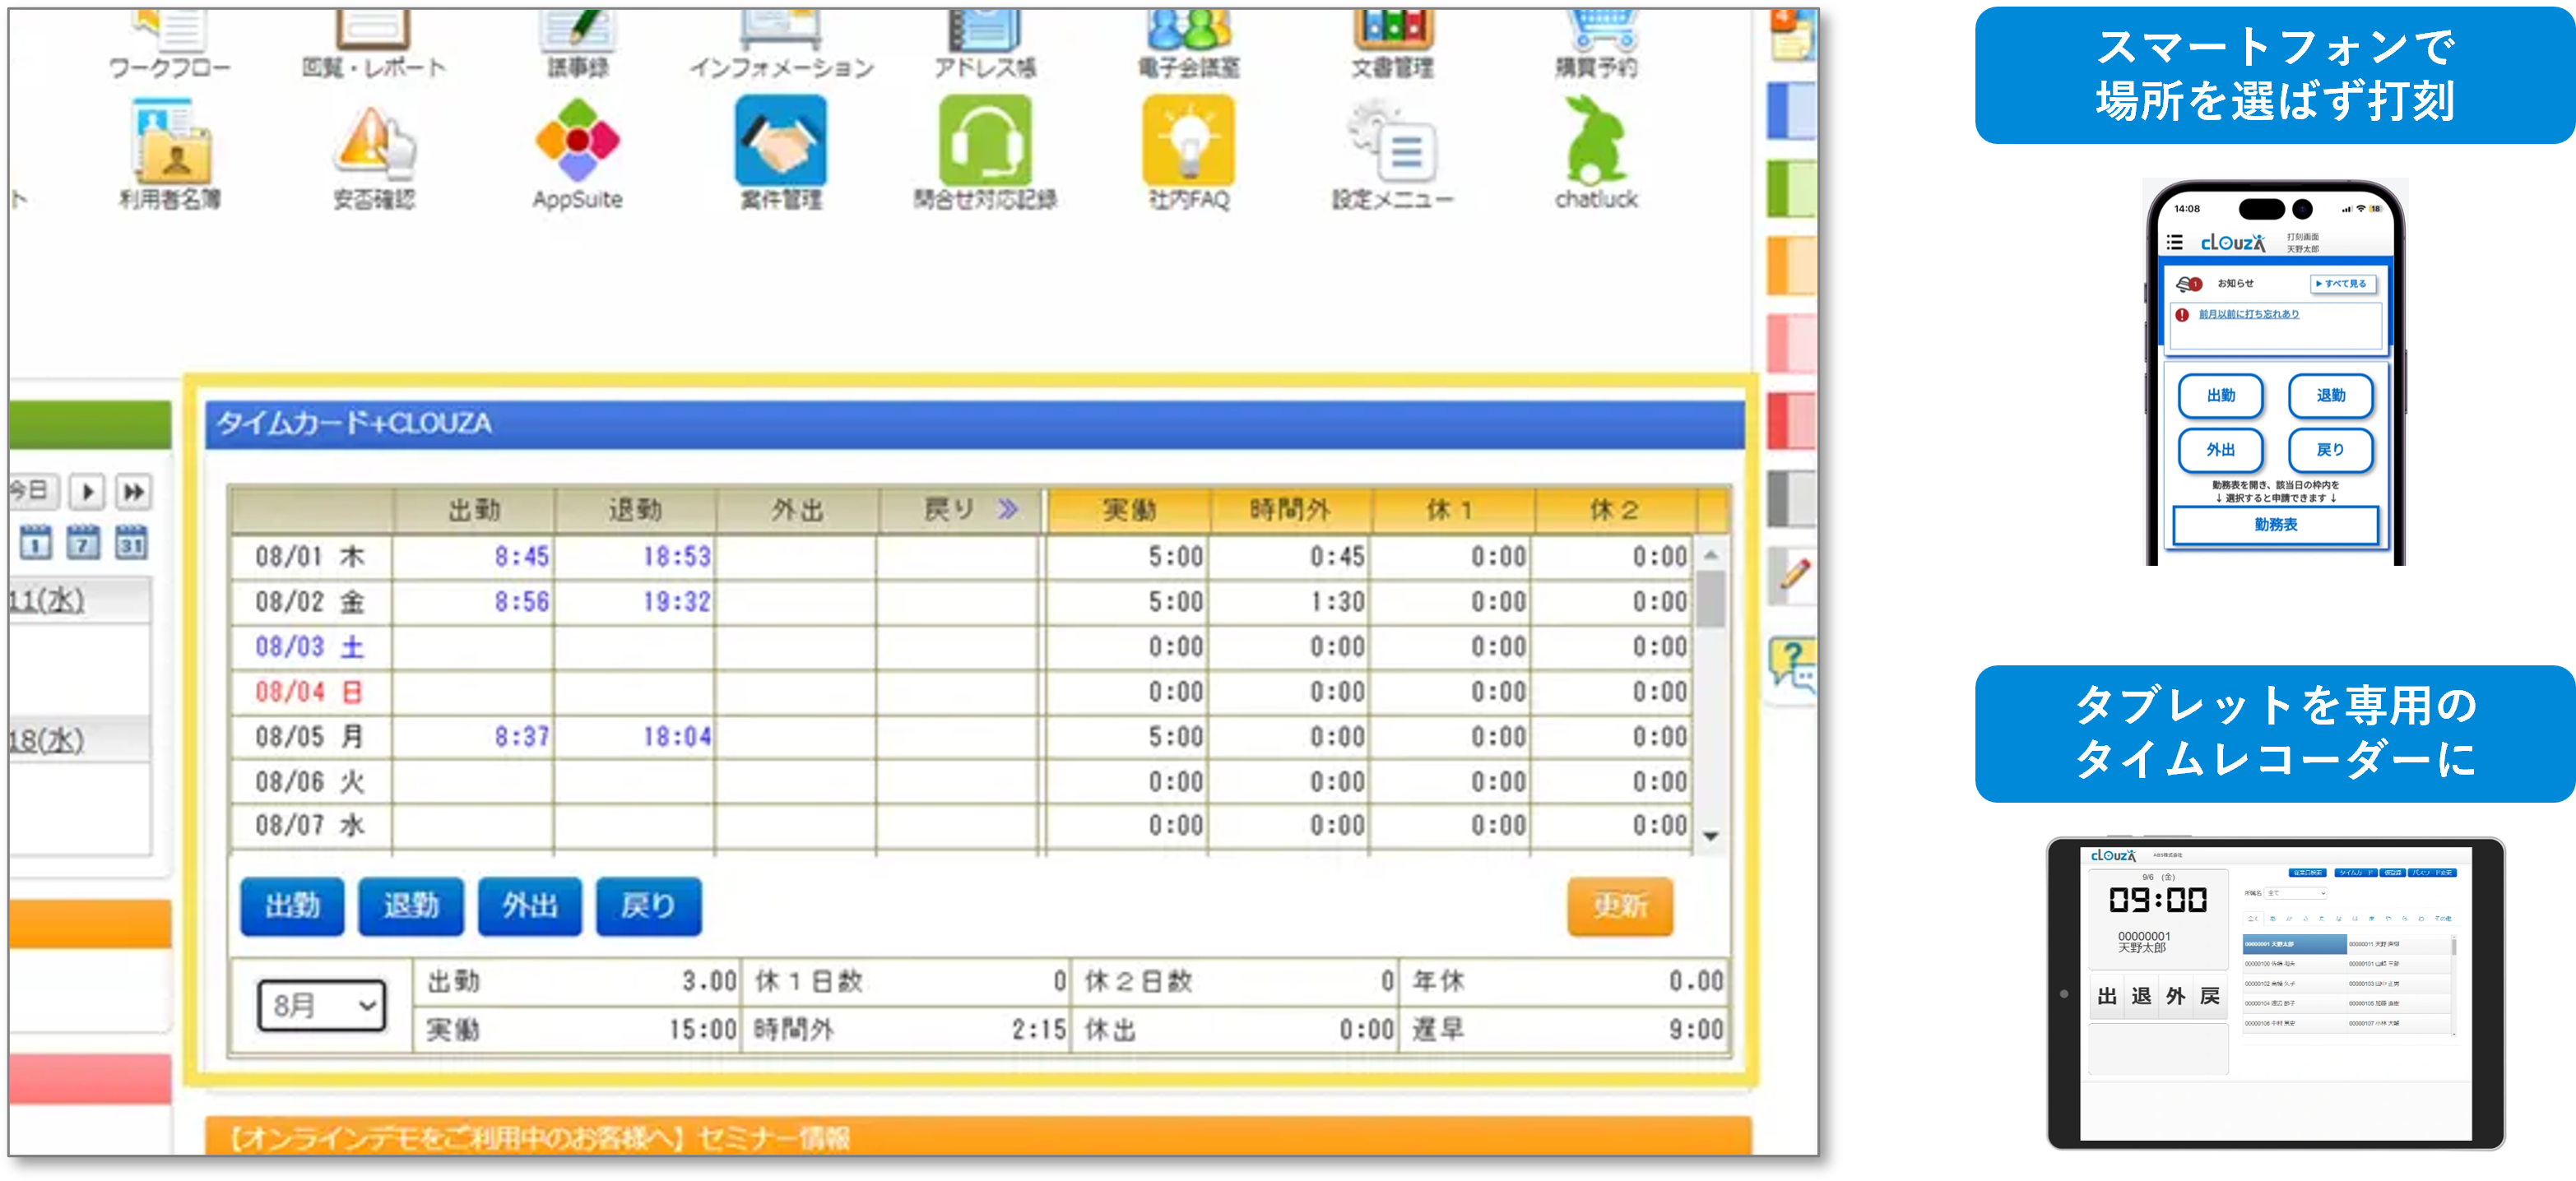
Task: Select the 31-day calendar view icon
Action: 131,543
